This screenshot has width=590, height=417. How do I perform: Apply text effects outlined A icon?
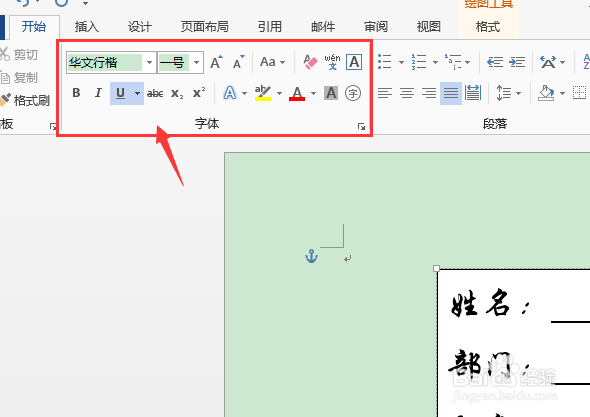pyautogui.click(x=230, y=93)
